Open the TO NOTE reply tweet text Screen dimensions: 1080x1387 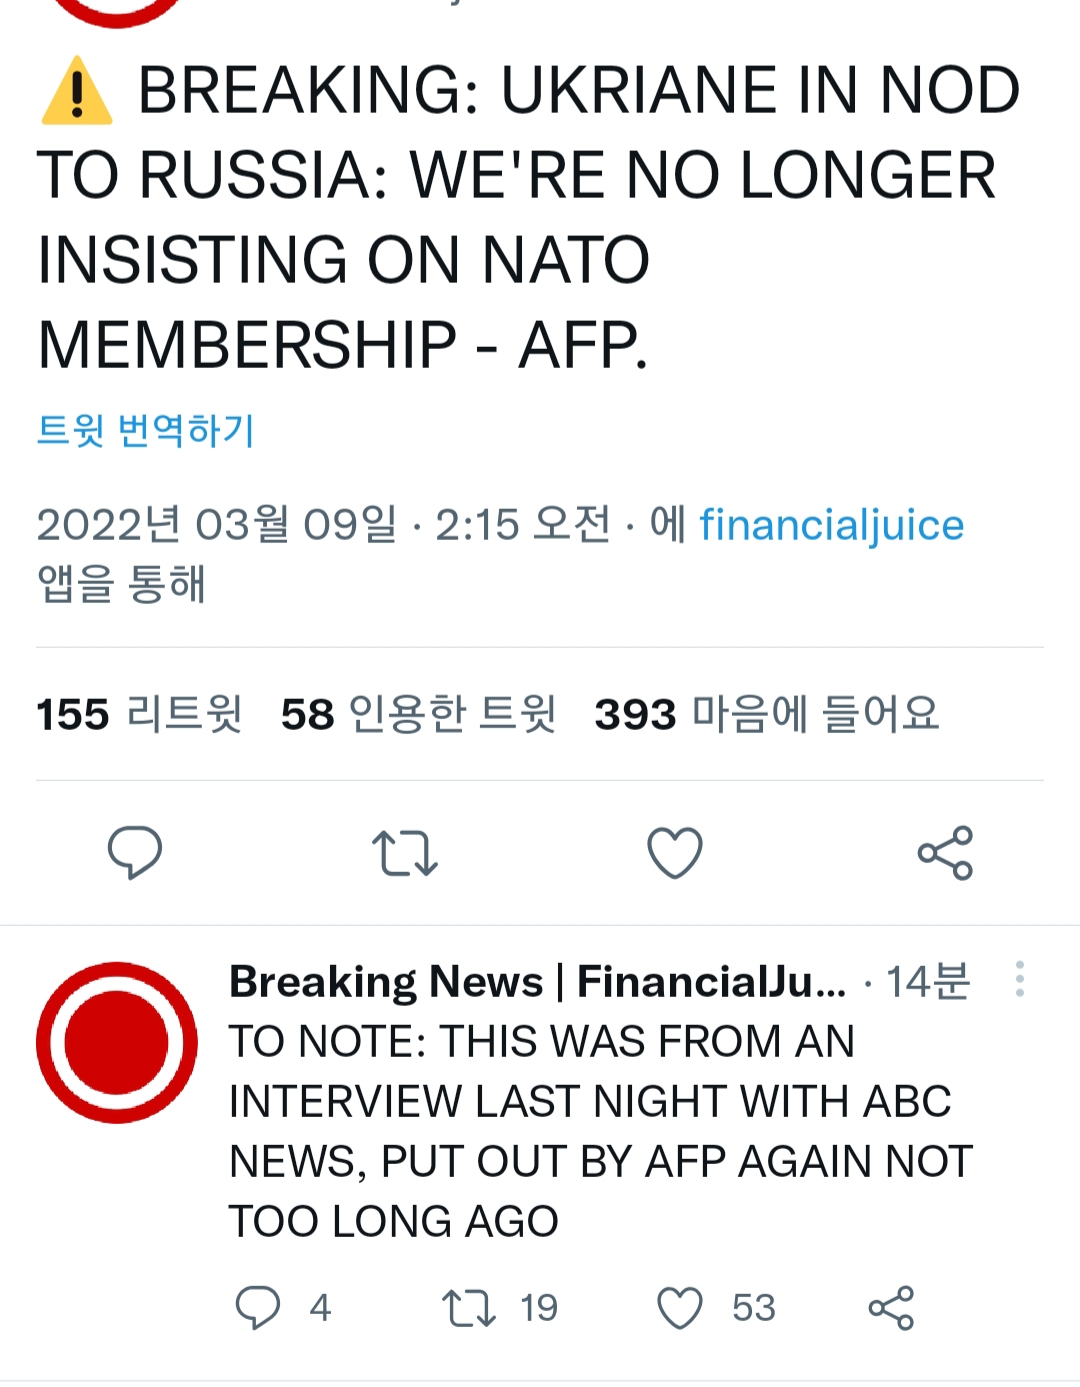pos(600,1131)
